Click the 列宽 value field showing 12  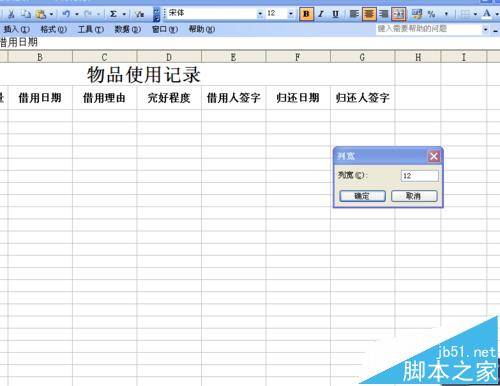(x=420, y=176)
